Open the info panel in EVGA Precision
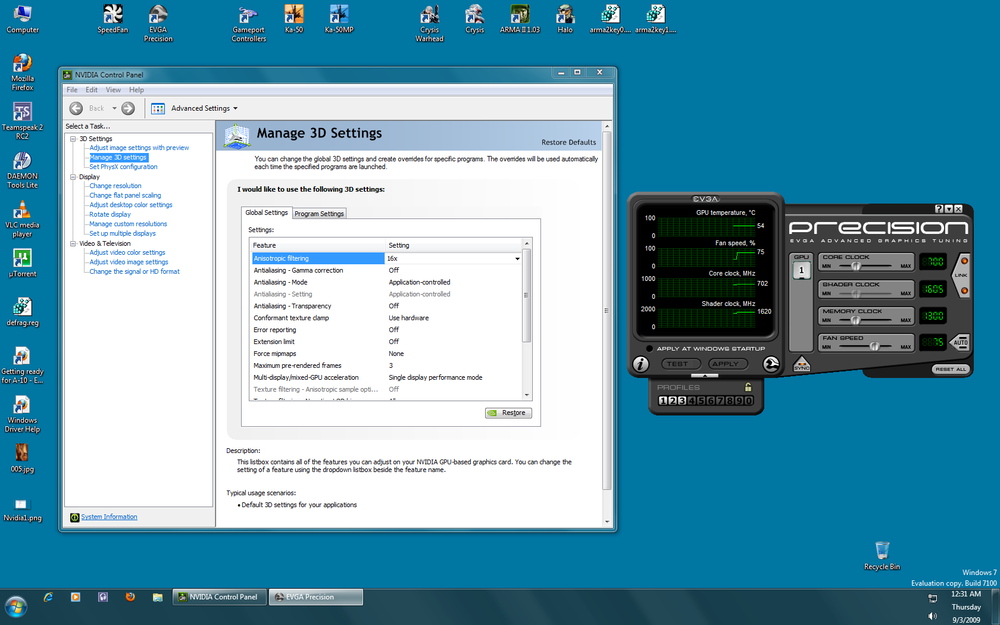Screen dimensions: 1000x625 click(x=640, y=364)
